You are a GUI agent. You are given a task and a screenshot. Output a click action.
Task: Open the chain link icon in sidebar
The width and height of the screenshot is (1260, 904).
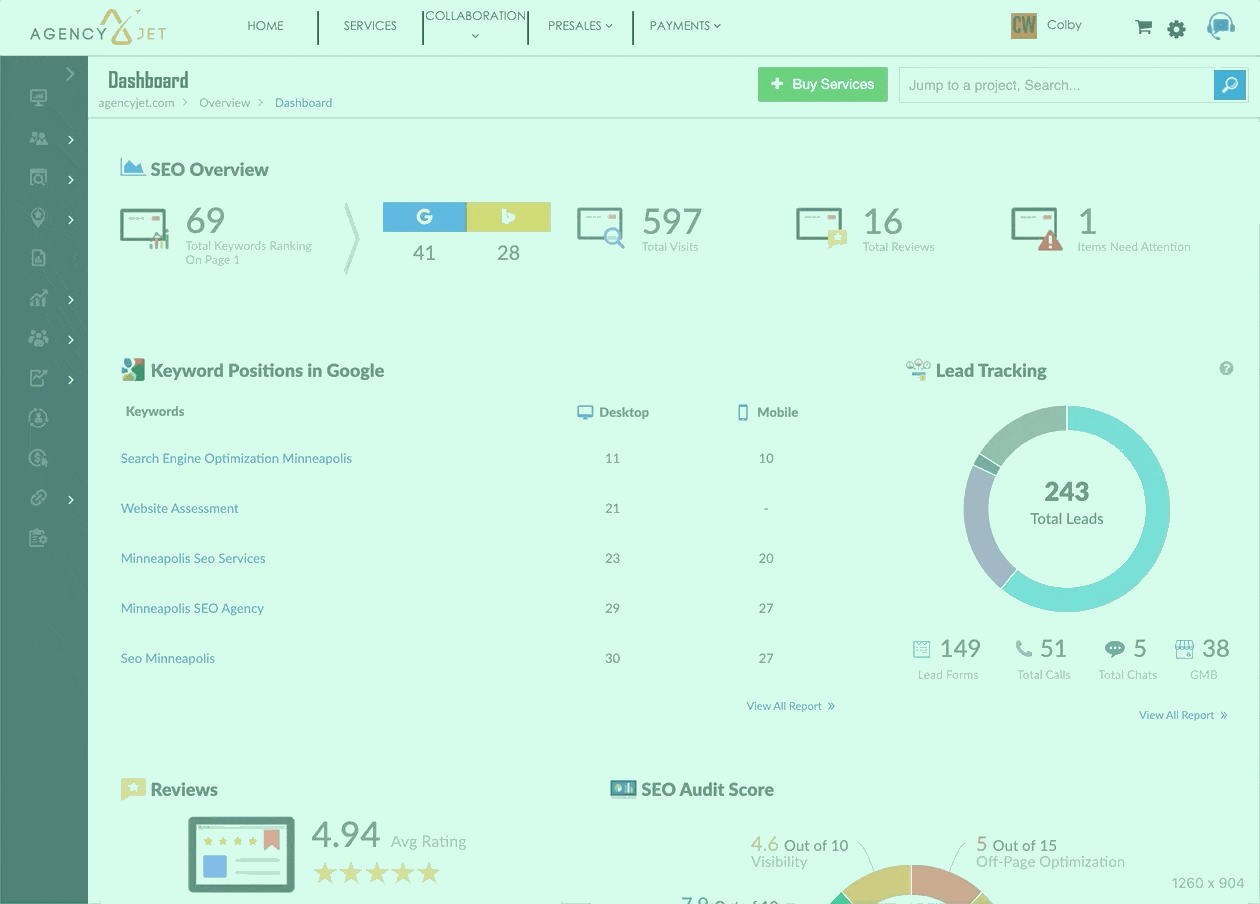[38, 498]
